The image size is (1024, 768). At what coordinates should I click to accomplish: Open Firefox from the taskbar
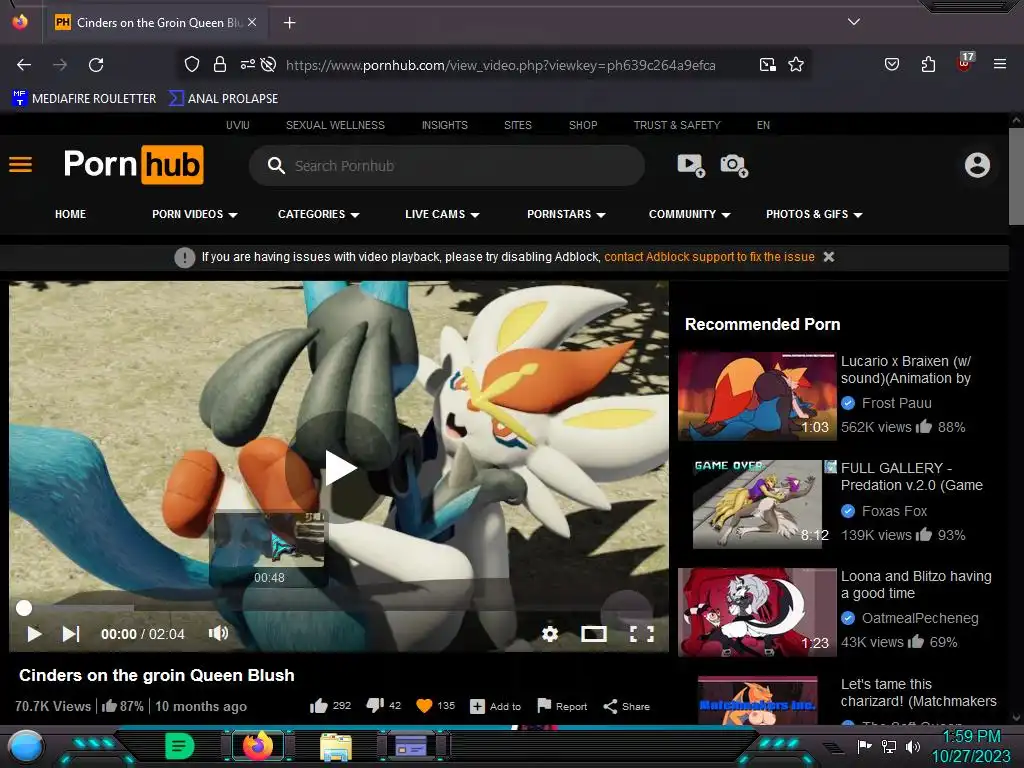257,746
